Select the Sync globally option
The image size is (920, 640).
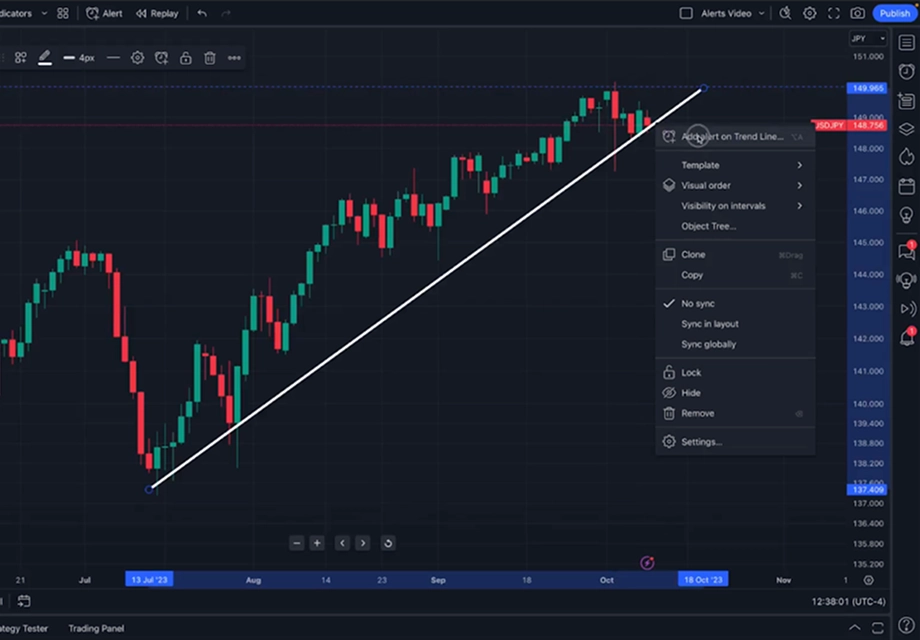(735, 344)
